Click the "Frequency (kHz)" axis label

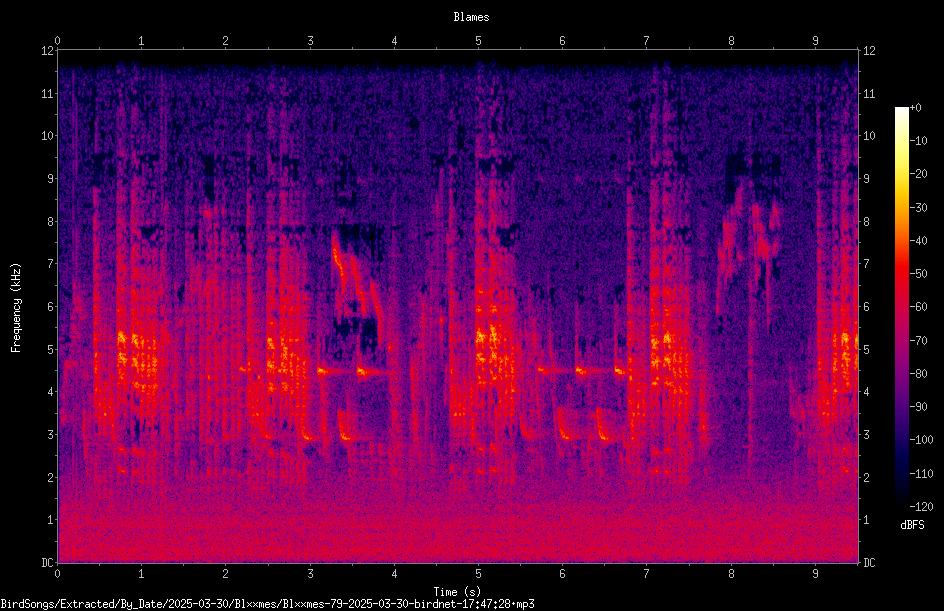click(16, 308)
